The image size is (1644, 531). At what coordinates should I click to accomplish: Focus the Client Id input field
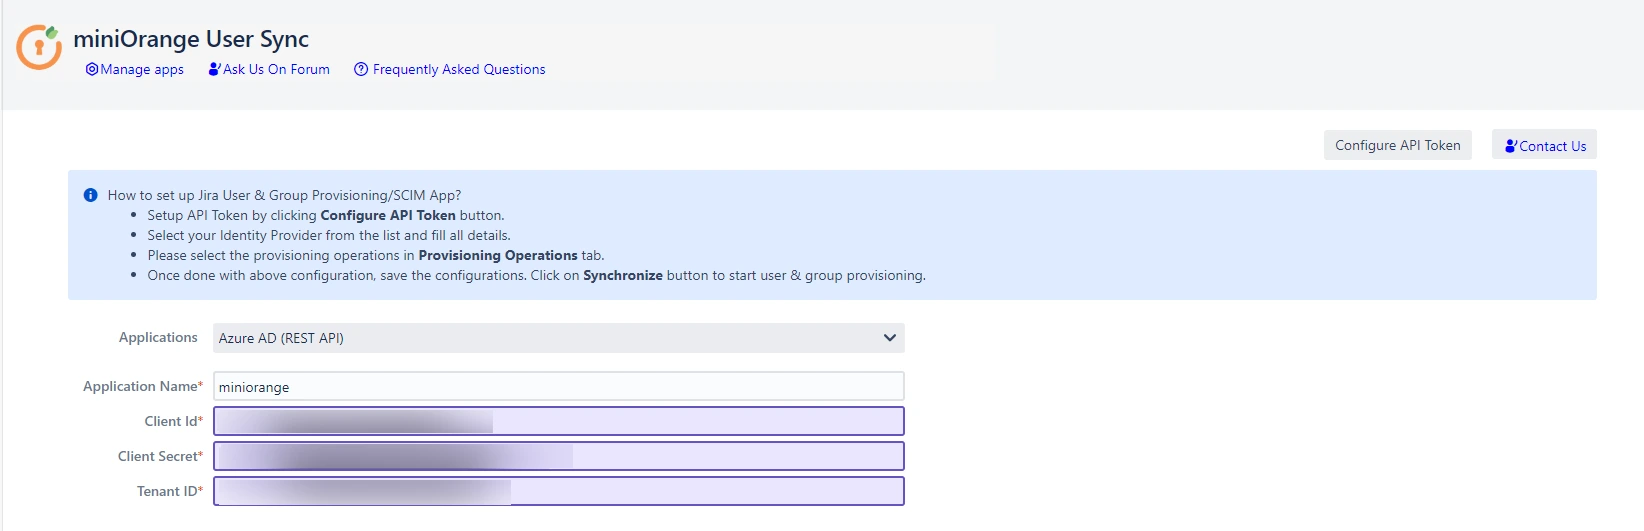(x=558, y=421)
